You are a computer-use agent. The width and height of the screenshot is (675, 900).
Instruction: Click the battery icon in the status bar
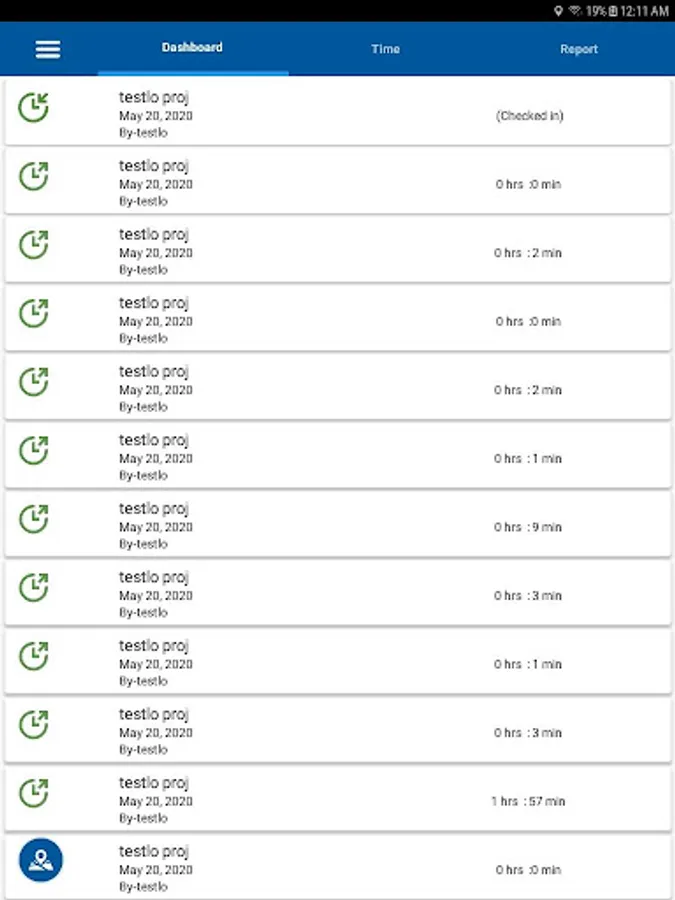point(612,11)
